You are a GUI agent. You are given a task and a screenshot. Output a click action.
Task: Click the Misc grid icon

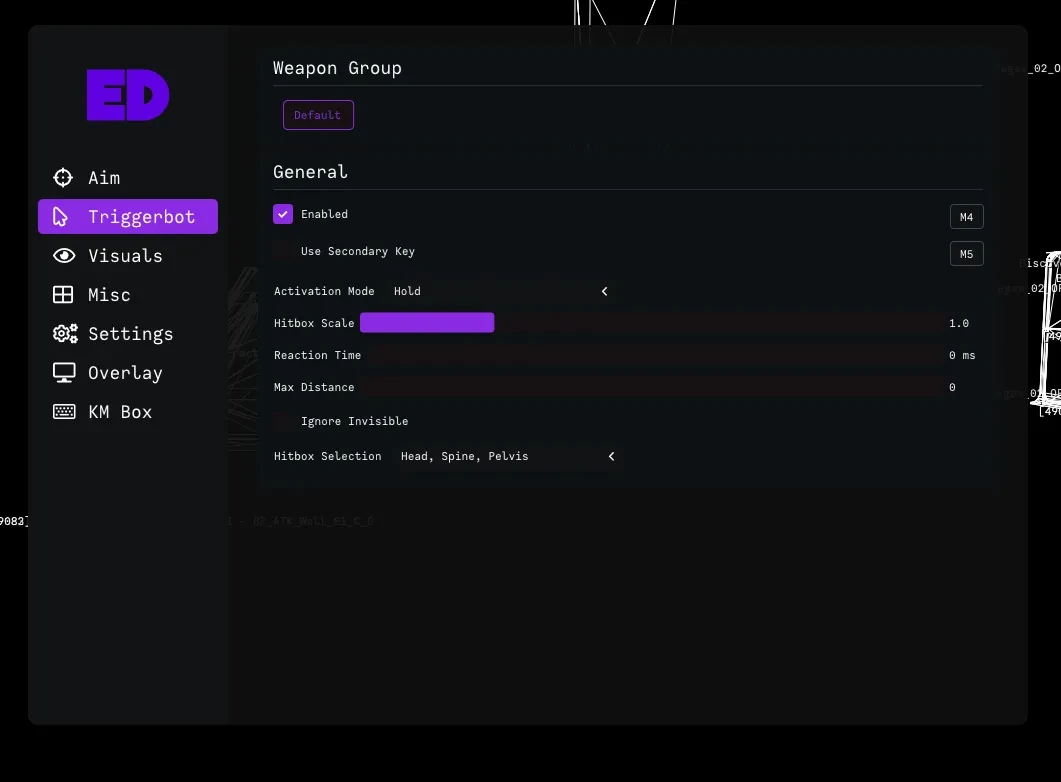(x=63, y=294)
